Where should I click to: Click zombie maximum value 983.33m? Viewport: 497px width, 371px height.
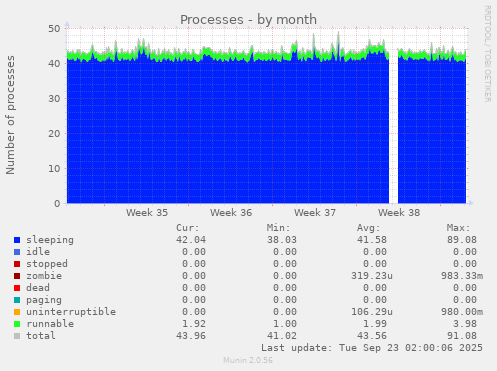pyautogui.click(x=462, y=276)
